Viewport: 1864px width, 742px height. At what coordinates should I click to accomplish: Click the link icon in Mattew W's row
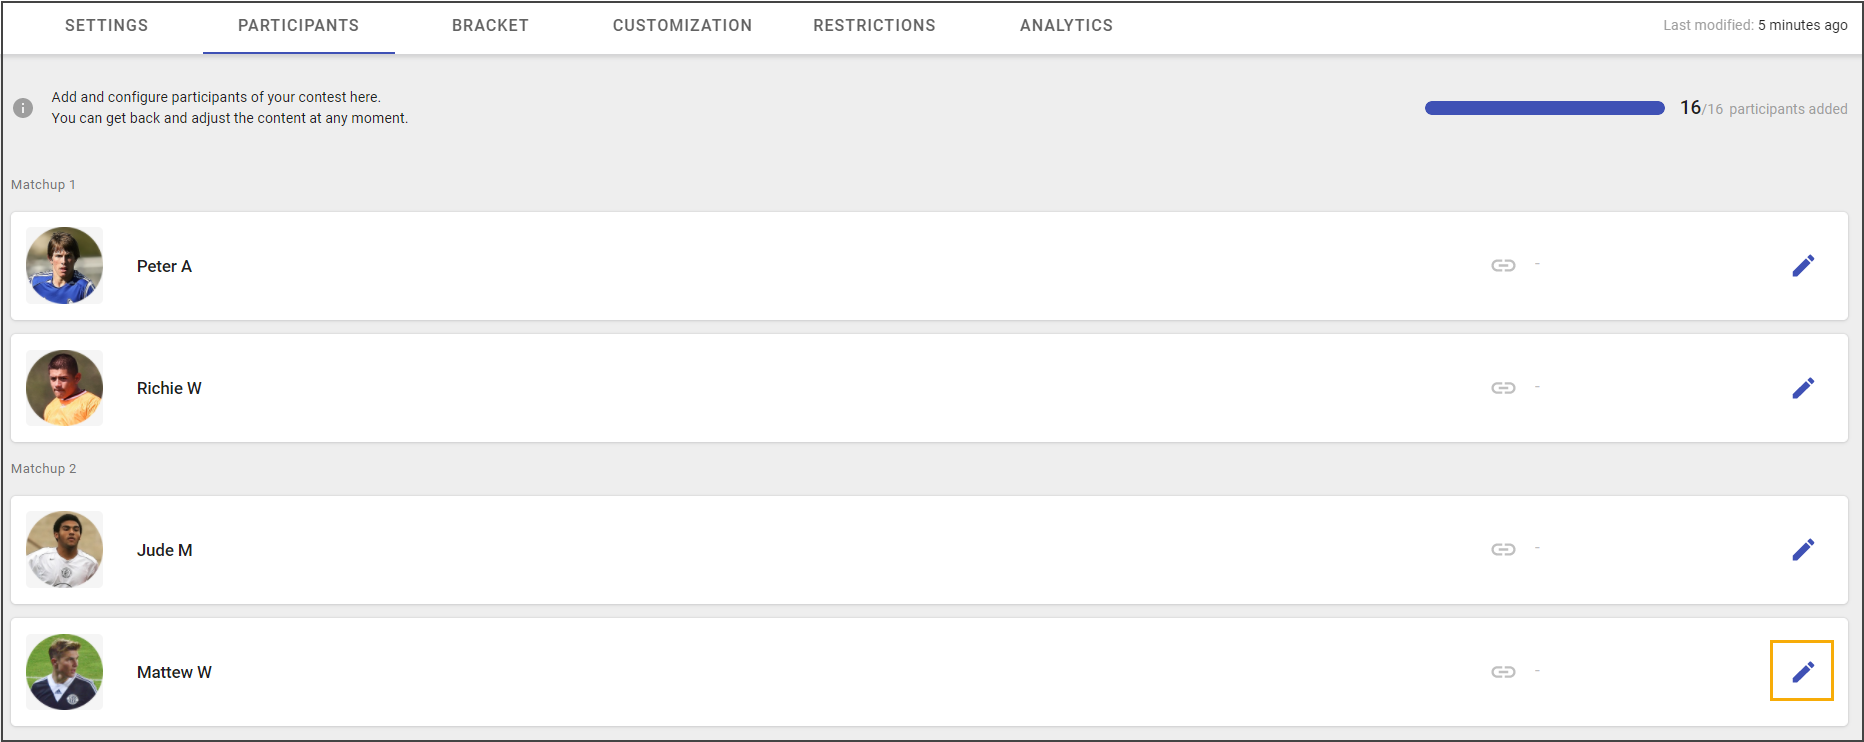click(x=1503, y=672)
